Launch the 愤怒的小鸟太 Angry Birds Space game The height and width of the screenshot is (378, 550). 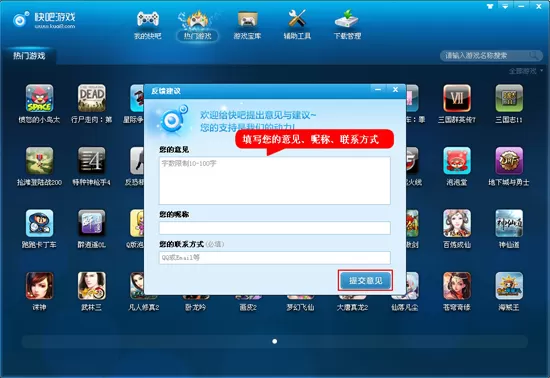pyautogui.click(x=39, y=98)
